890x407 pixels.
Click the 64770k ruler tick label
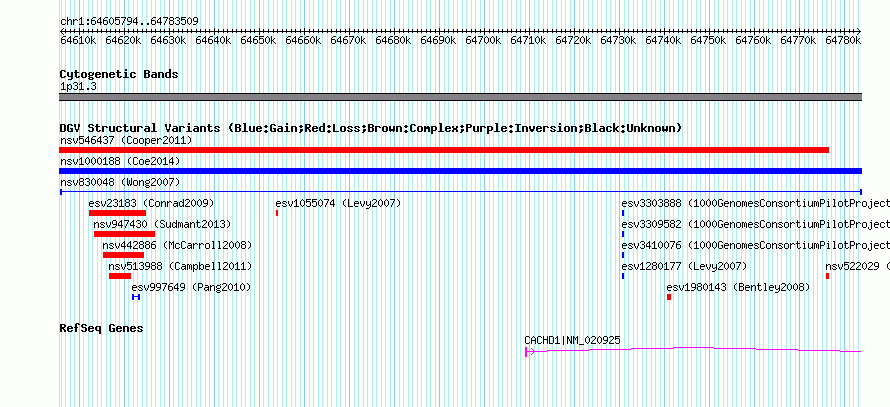(798, 40)
